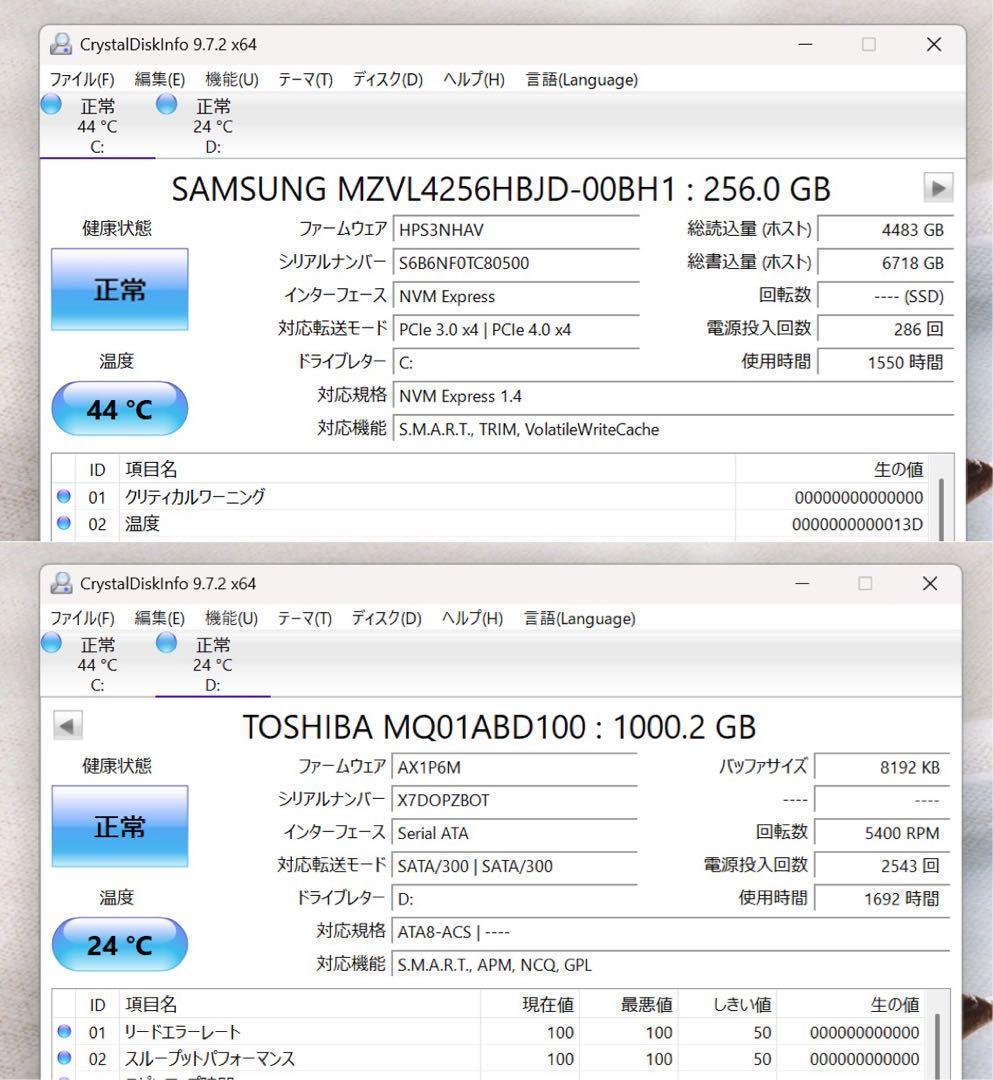993x1080 pixels.
Task: Click the CrystalDiskInfo application icon in the title bar
Action: tap(62, 44)
